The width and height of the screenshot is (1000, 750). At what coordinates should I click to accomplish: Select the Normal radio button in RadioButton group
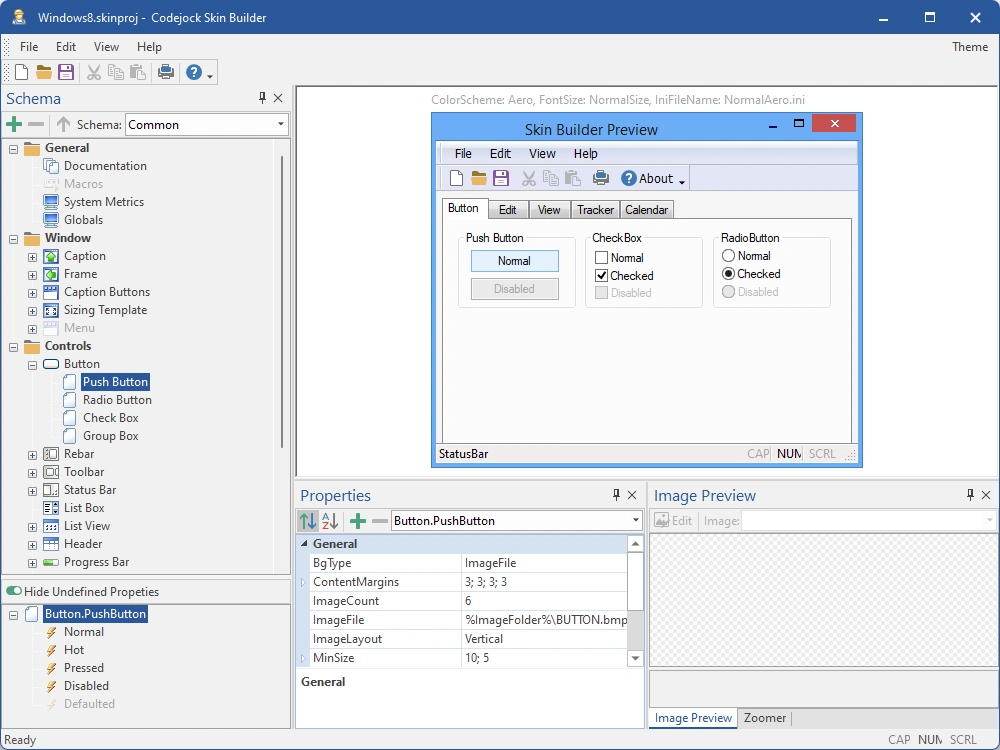pos(728,256)
